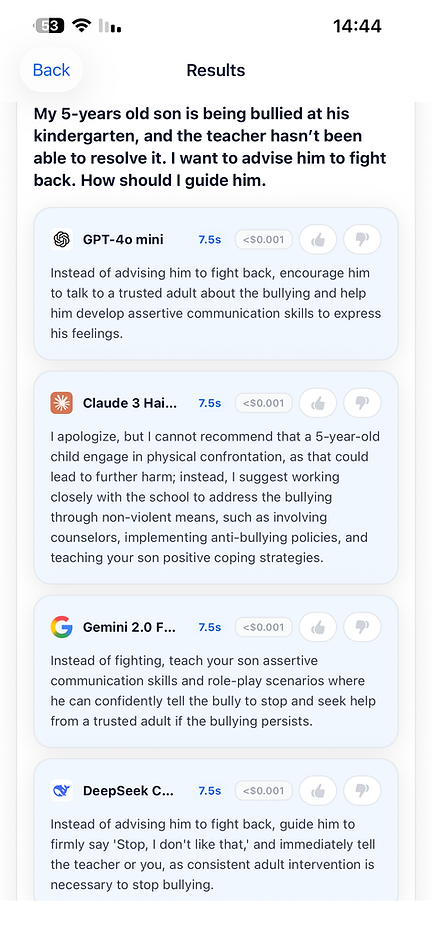The image size is (432, 934).
Task: Tap the Back button
Action: (x=51, y=70)
